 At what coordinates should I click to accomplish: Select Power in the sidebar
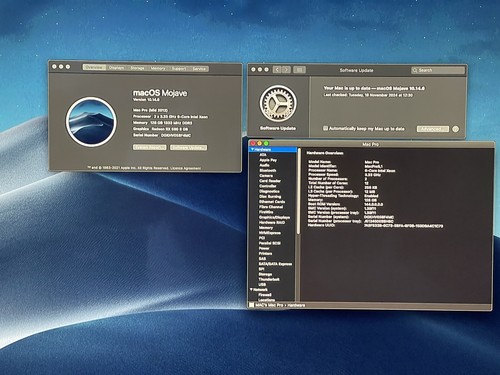click(264, 248)
